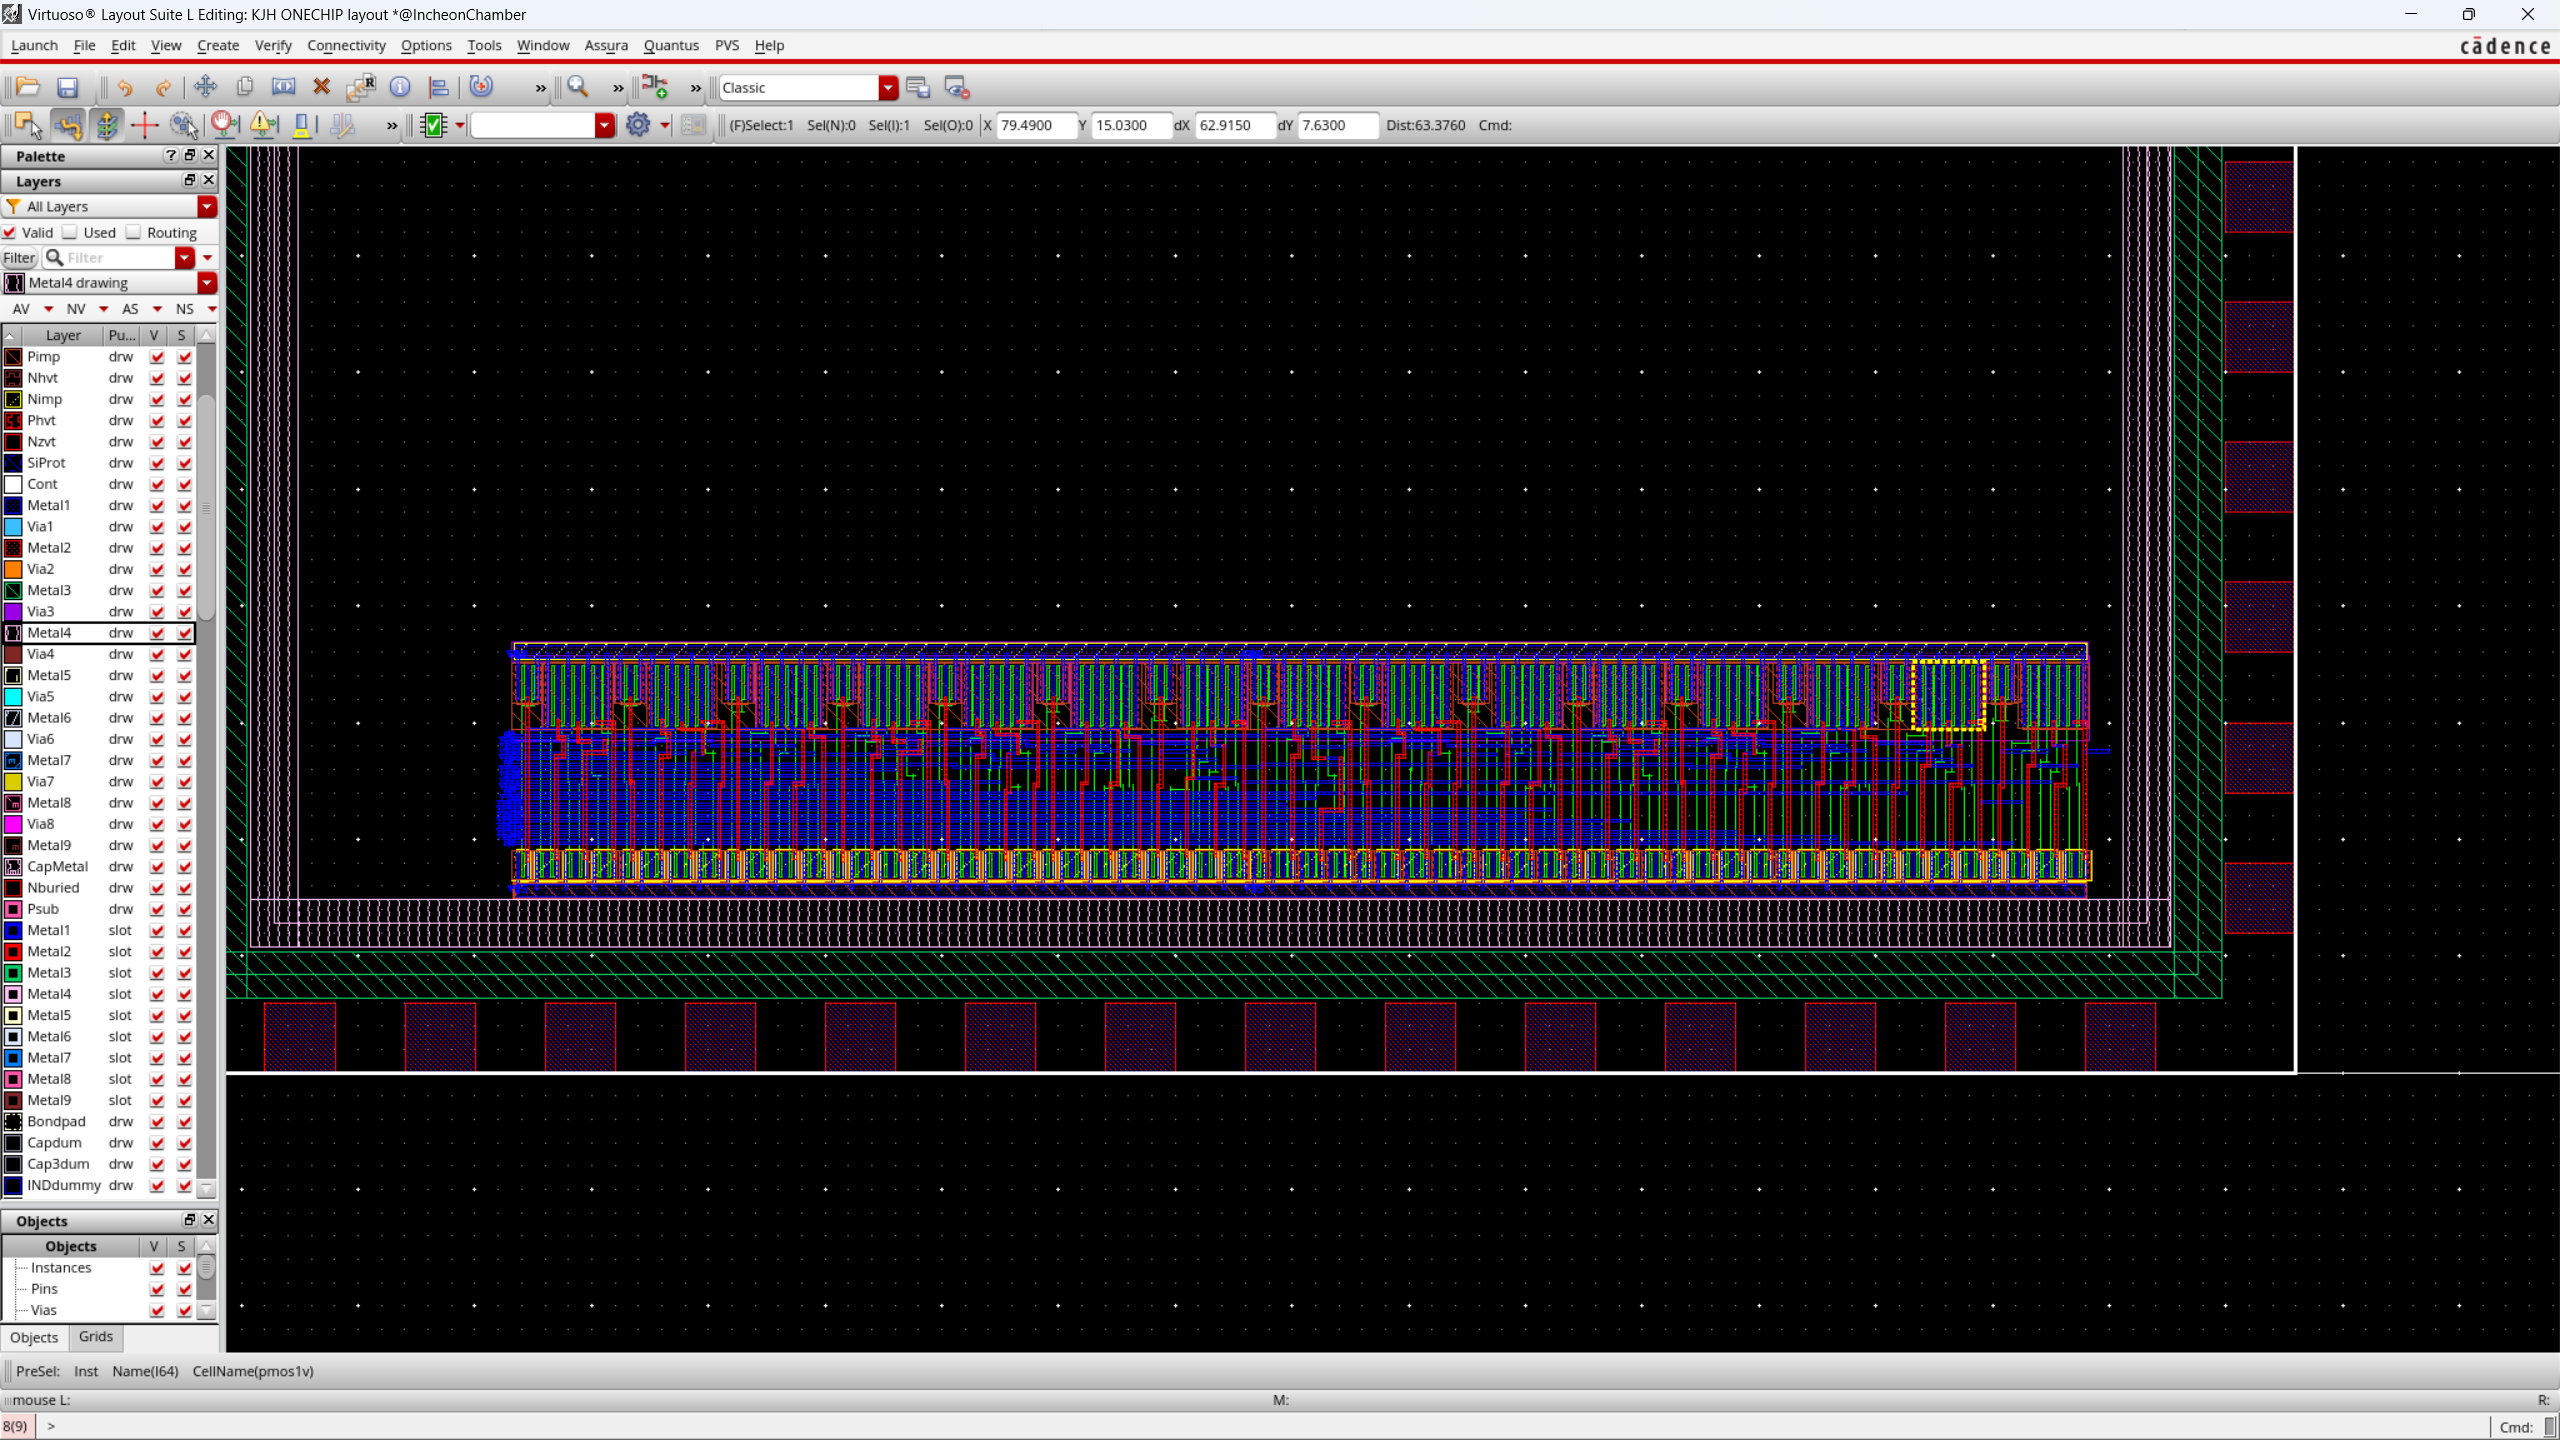
Task: Click the Save icon in toolbar
Action: click(x=67, y=88)
